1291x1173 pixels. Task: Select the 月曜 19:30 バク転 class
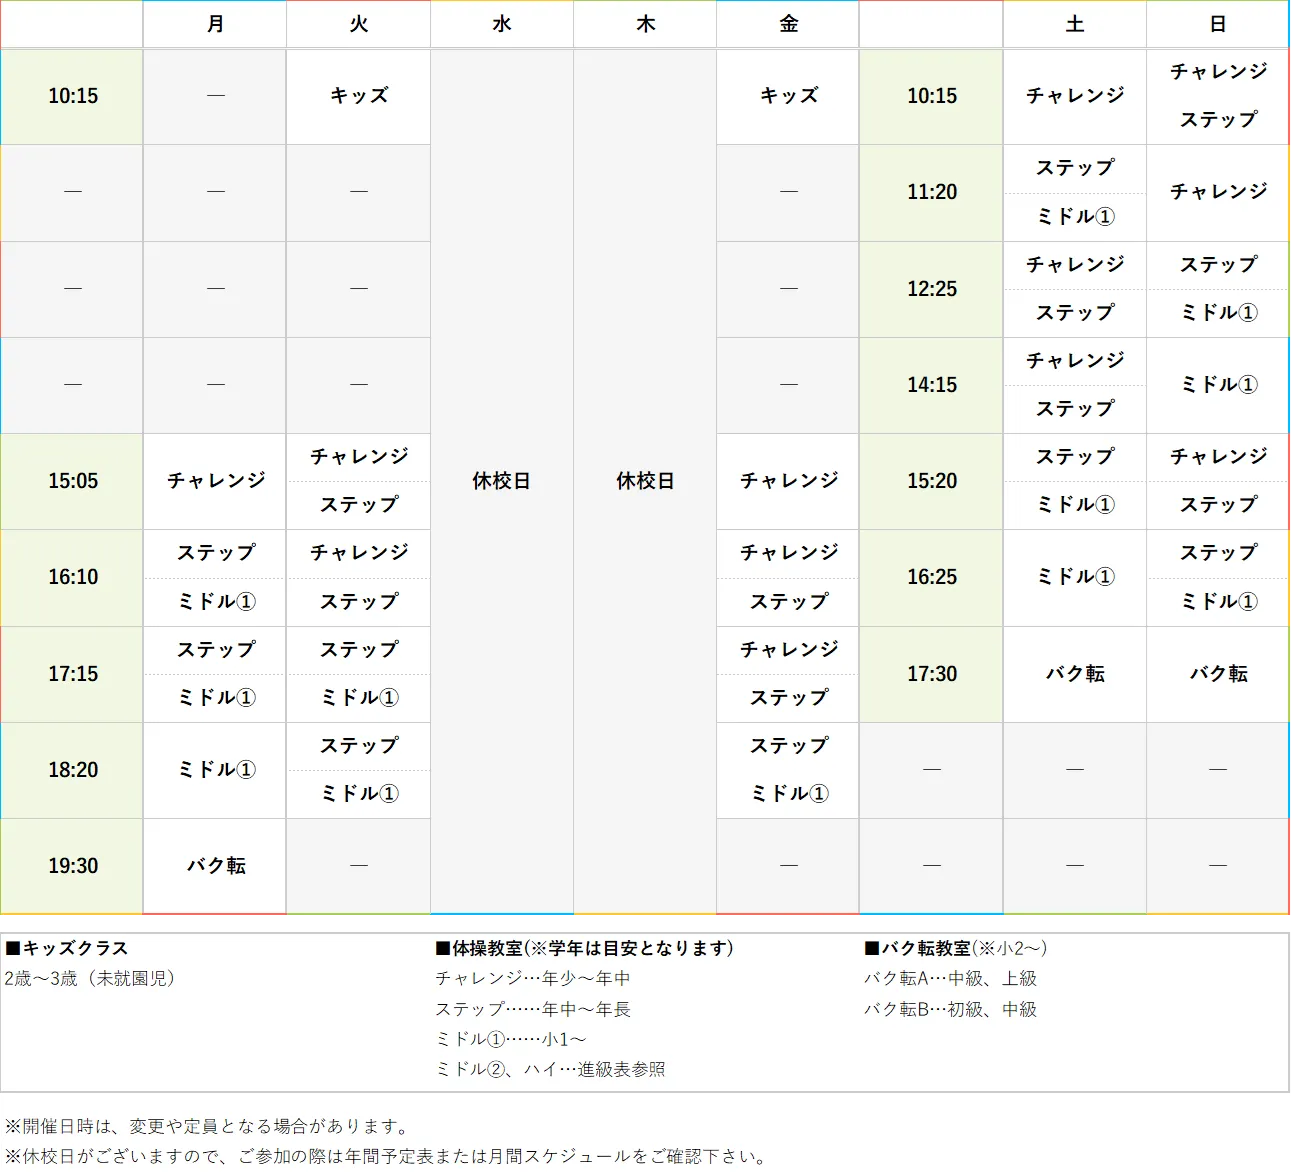(x=214, y=866)
